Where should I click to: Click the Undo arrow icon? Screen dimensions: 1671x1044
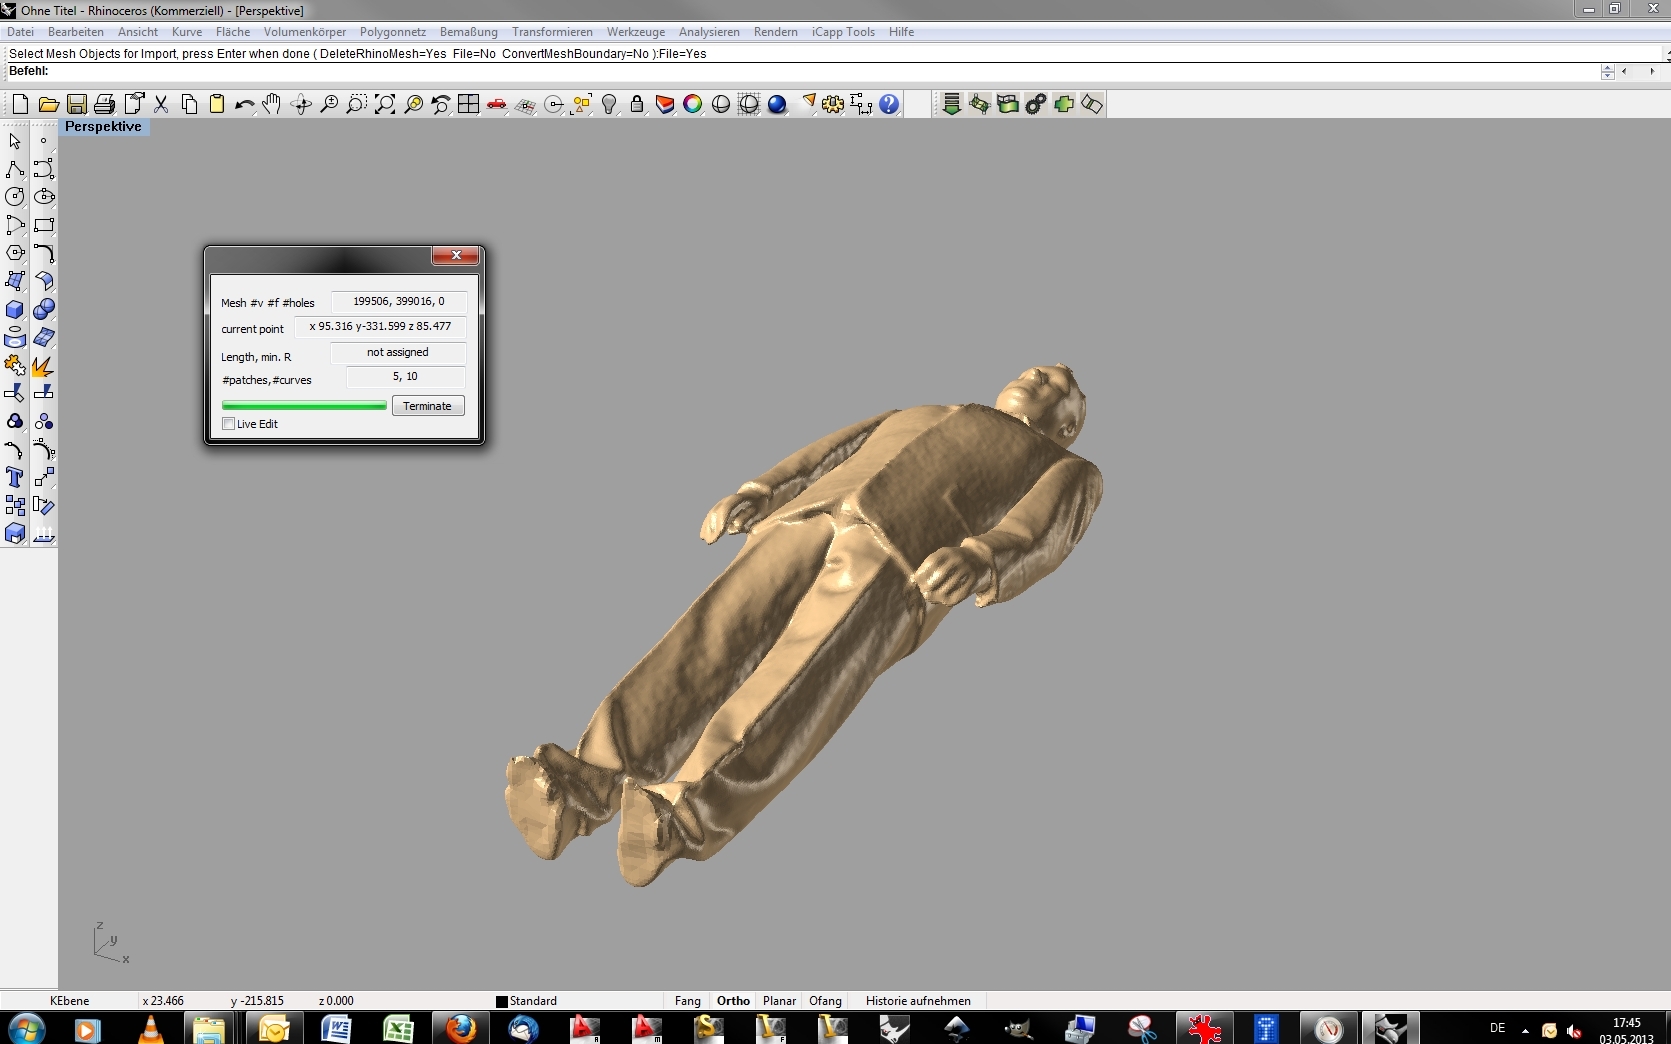244,104
